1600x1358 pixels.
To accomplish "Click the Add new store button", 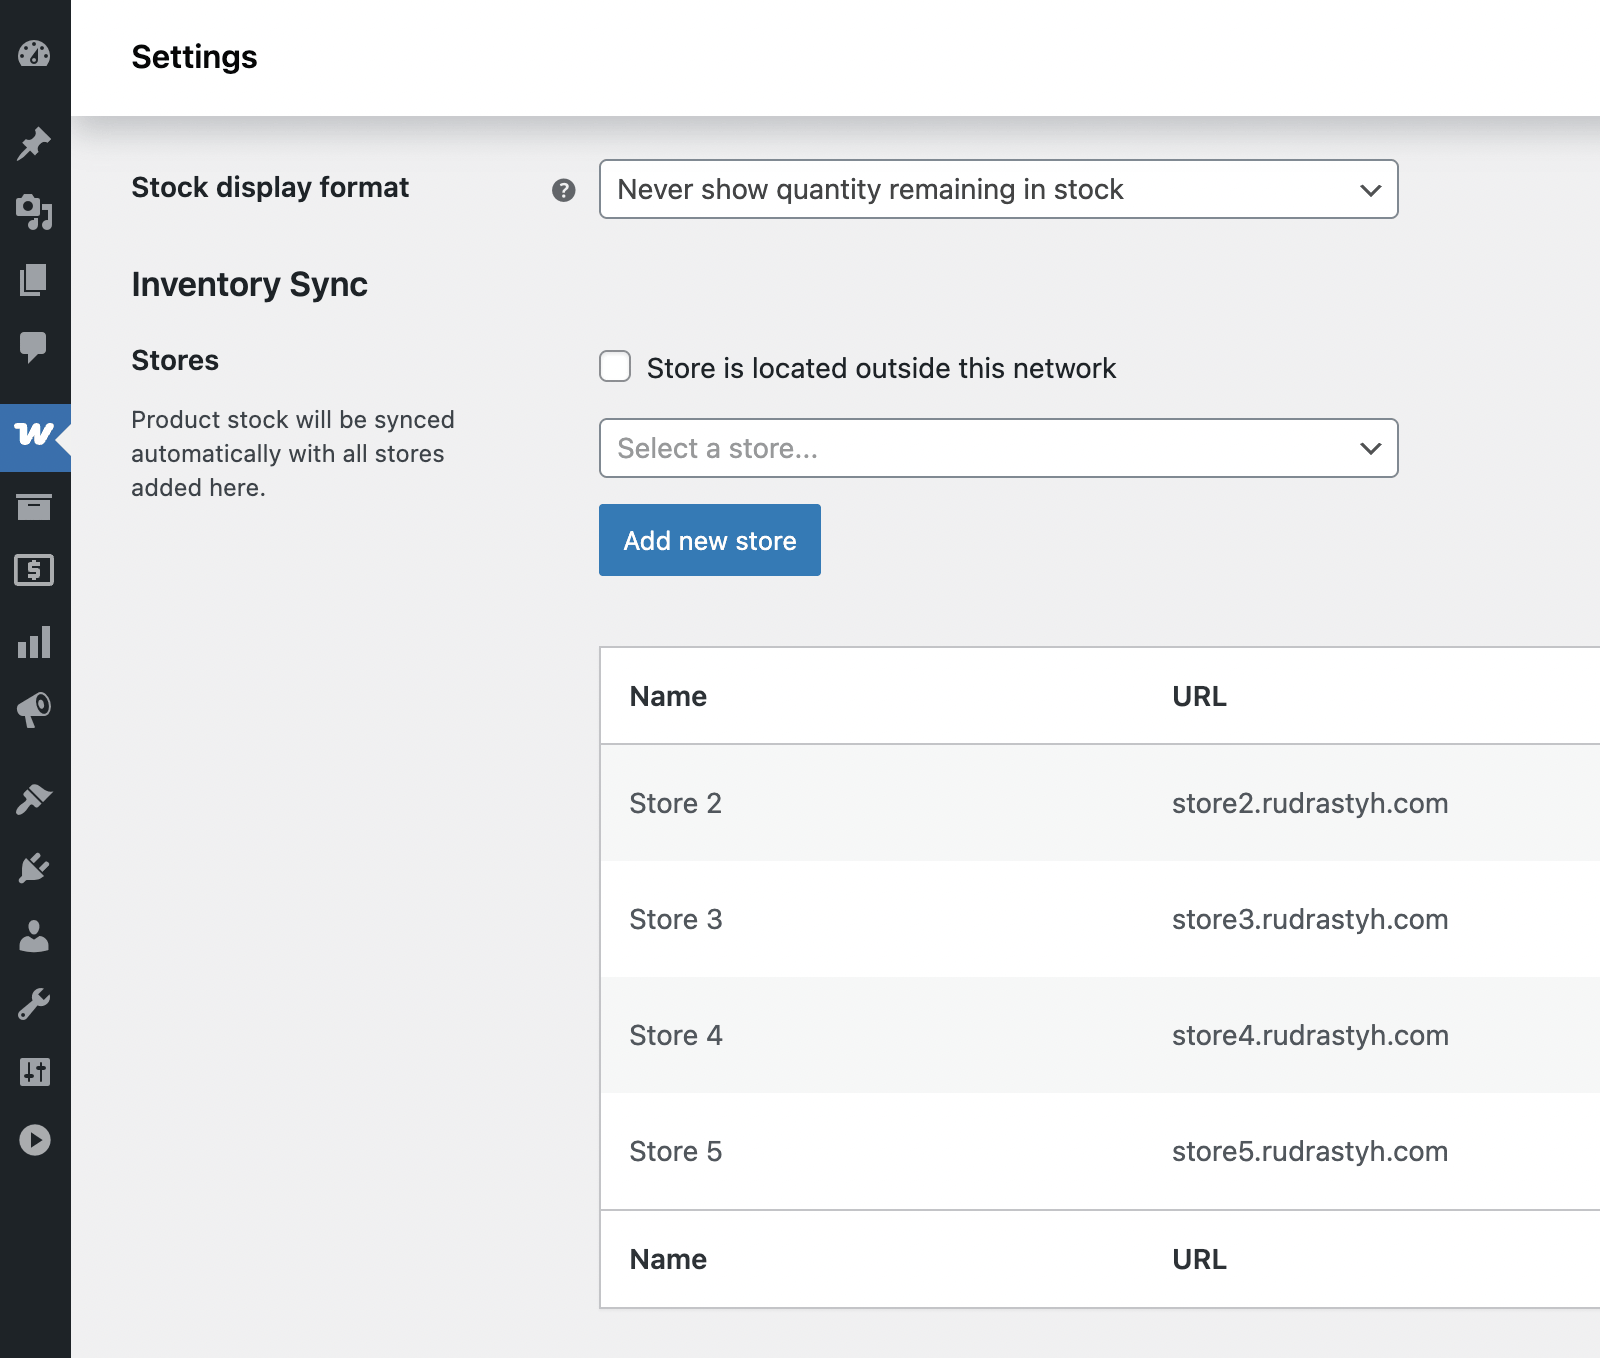I will click(710, 540).
